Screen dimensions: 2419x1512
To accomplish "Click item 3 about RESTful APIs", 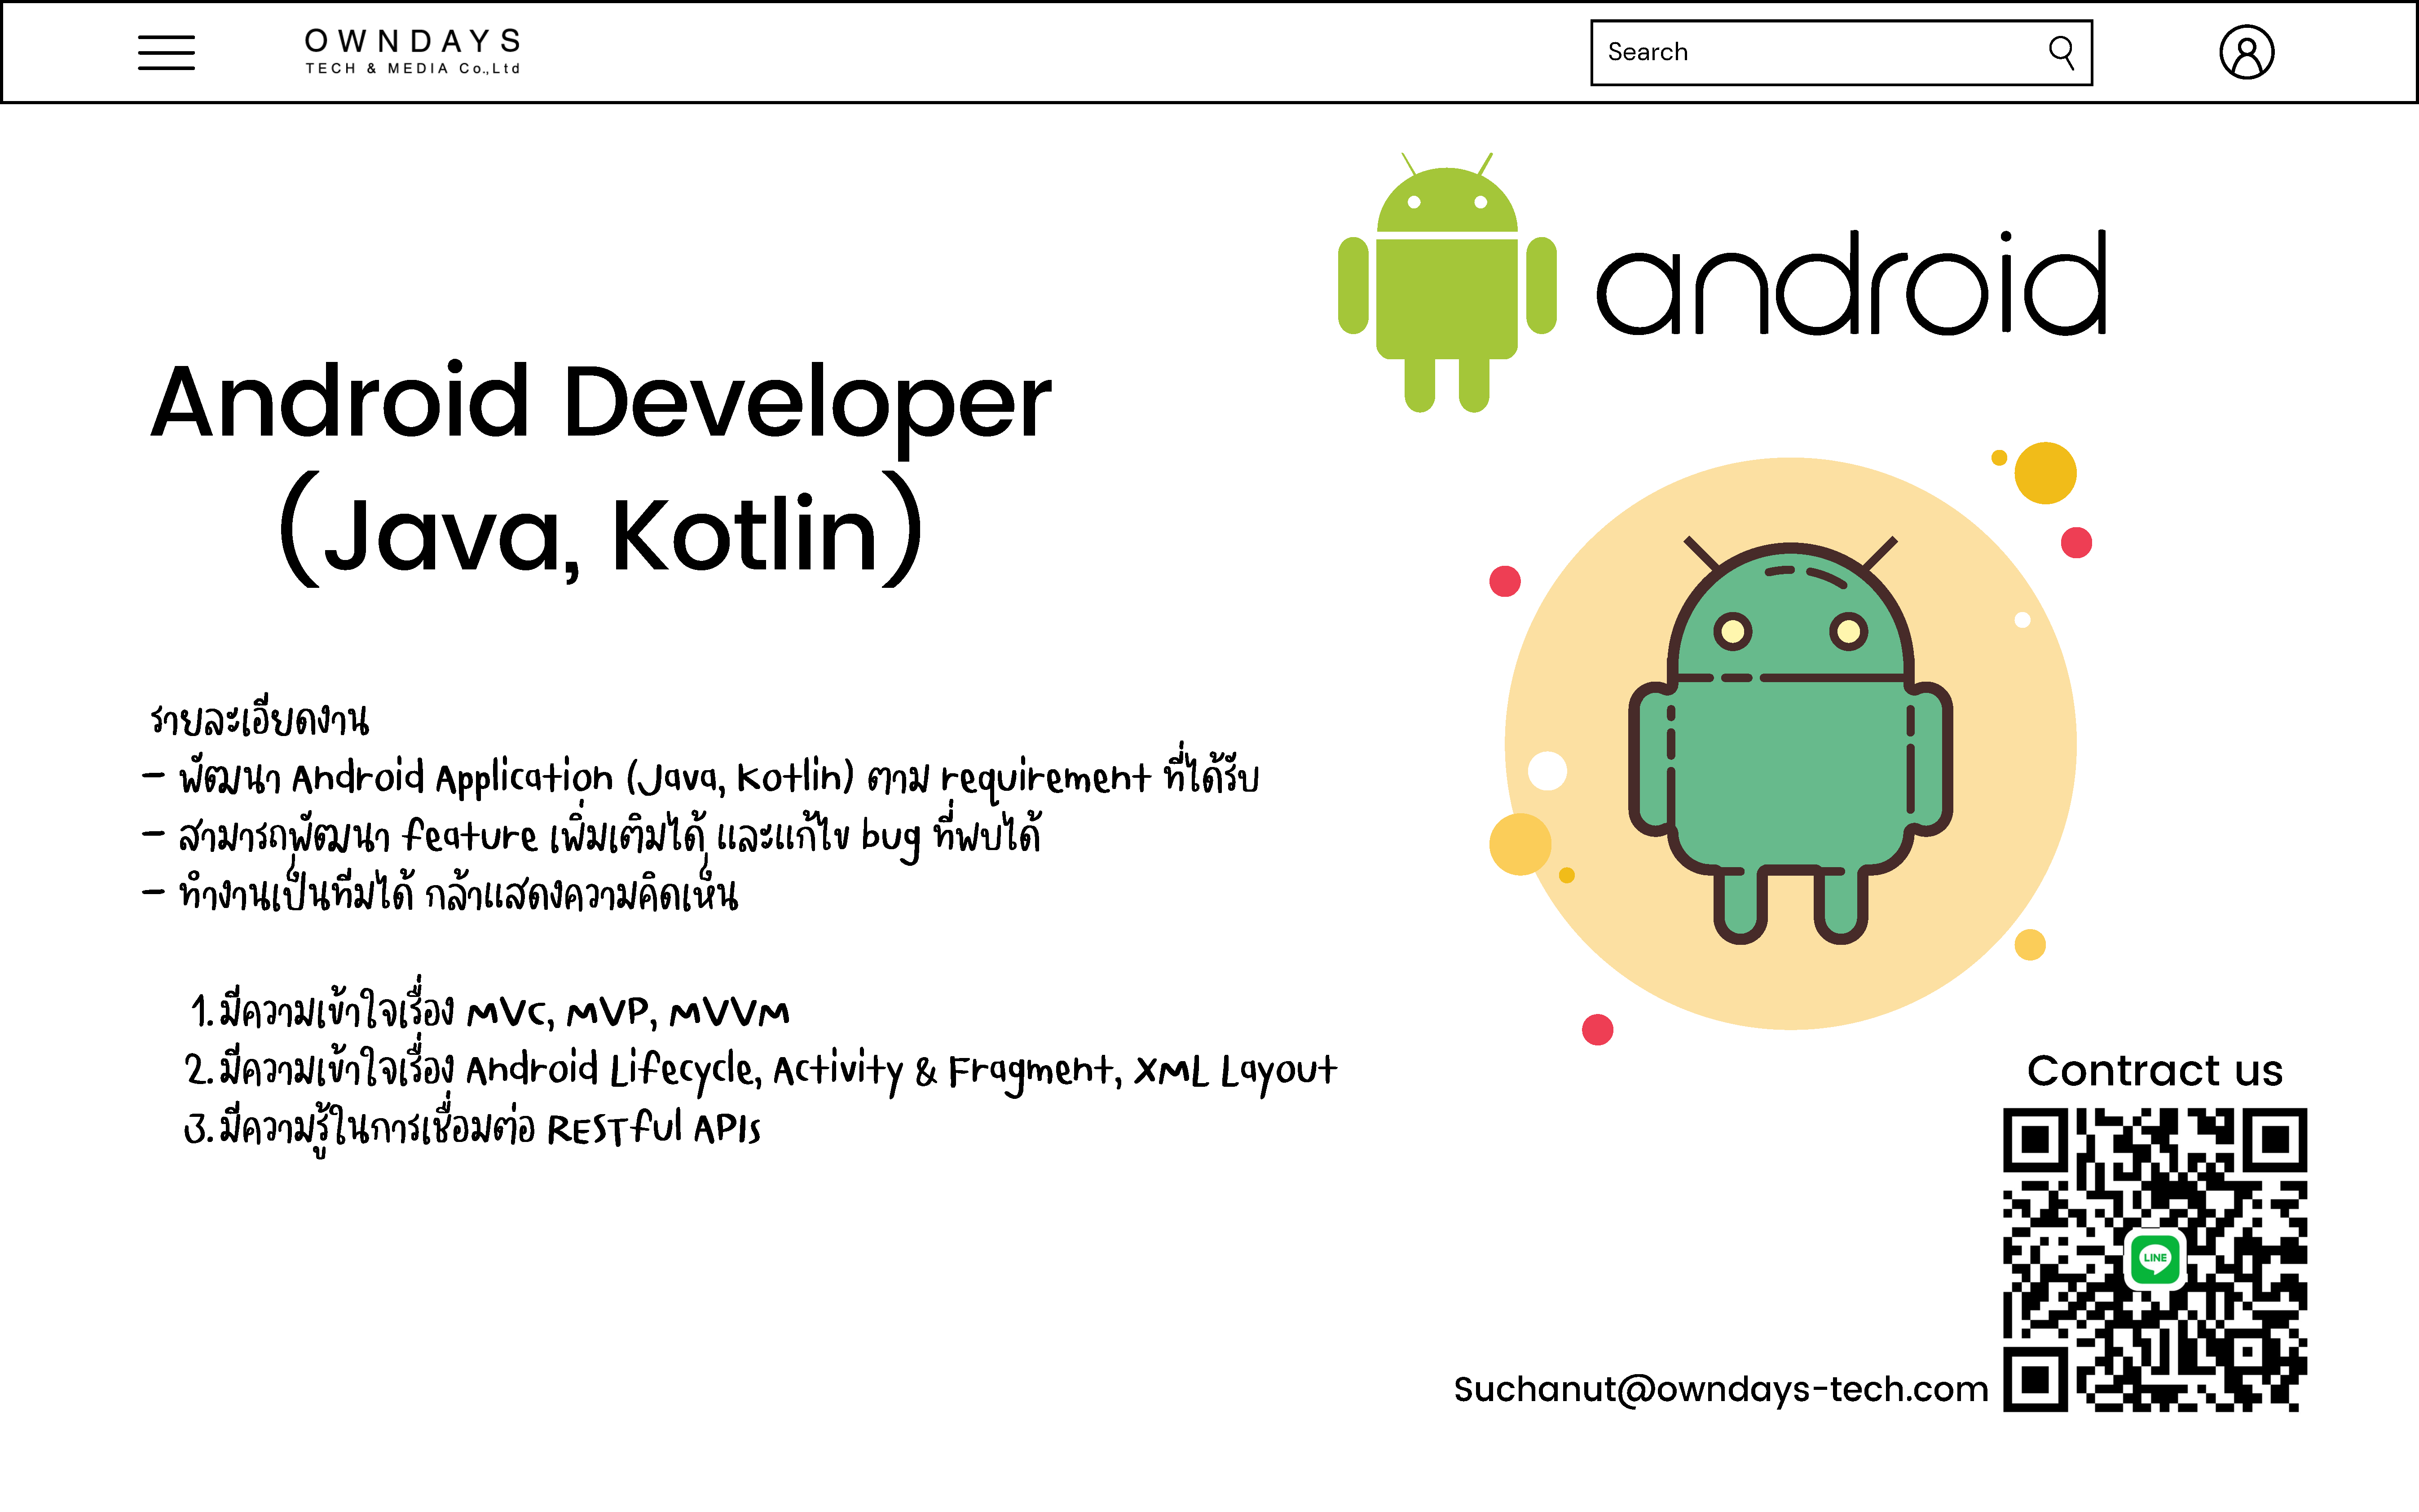I will pyautogui.click(x=472, y=1128).
